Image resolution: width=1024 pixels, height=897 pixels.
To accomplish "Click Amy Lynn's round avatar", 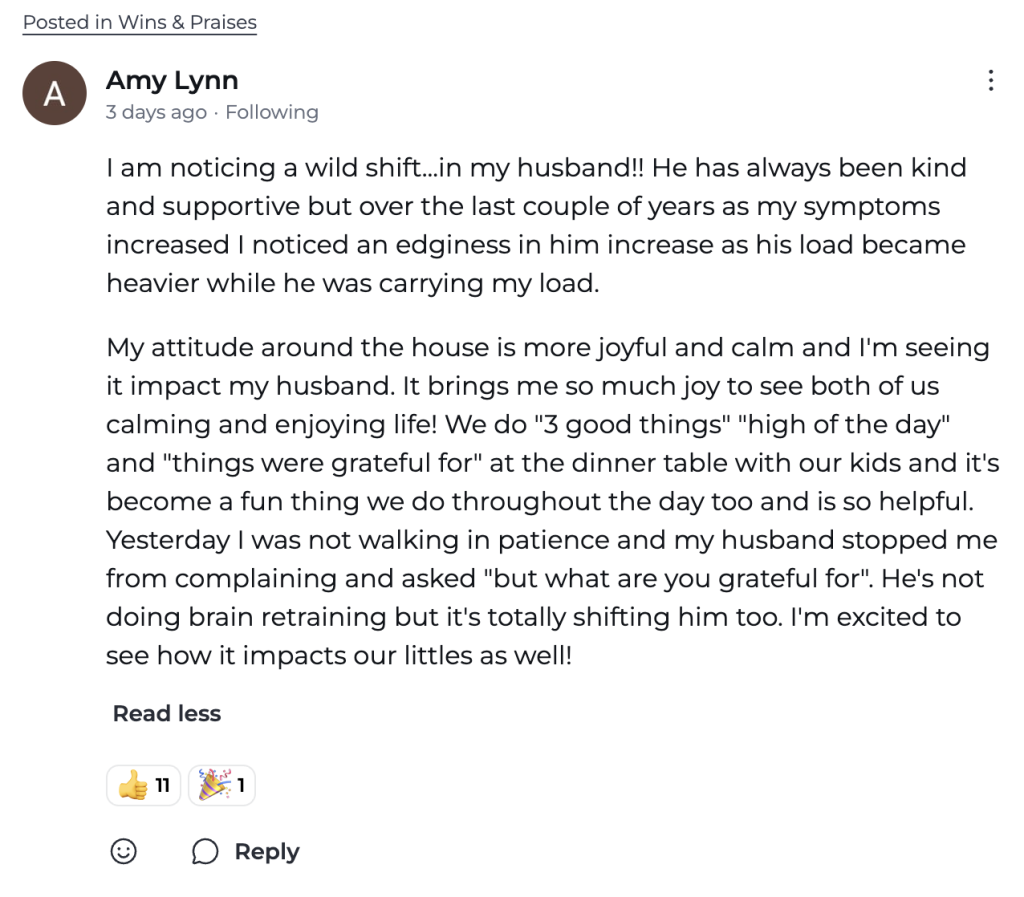I will tap(55, 93).
